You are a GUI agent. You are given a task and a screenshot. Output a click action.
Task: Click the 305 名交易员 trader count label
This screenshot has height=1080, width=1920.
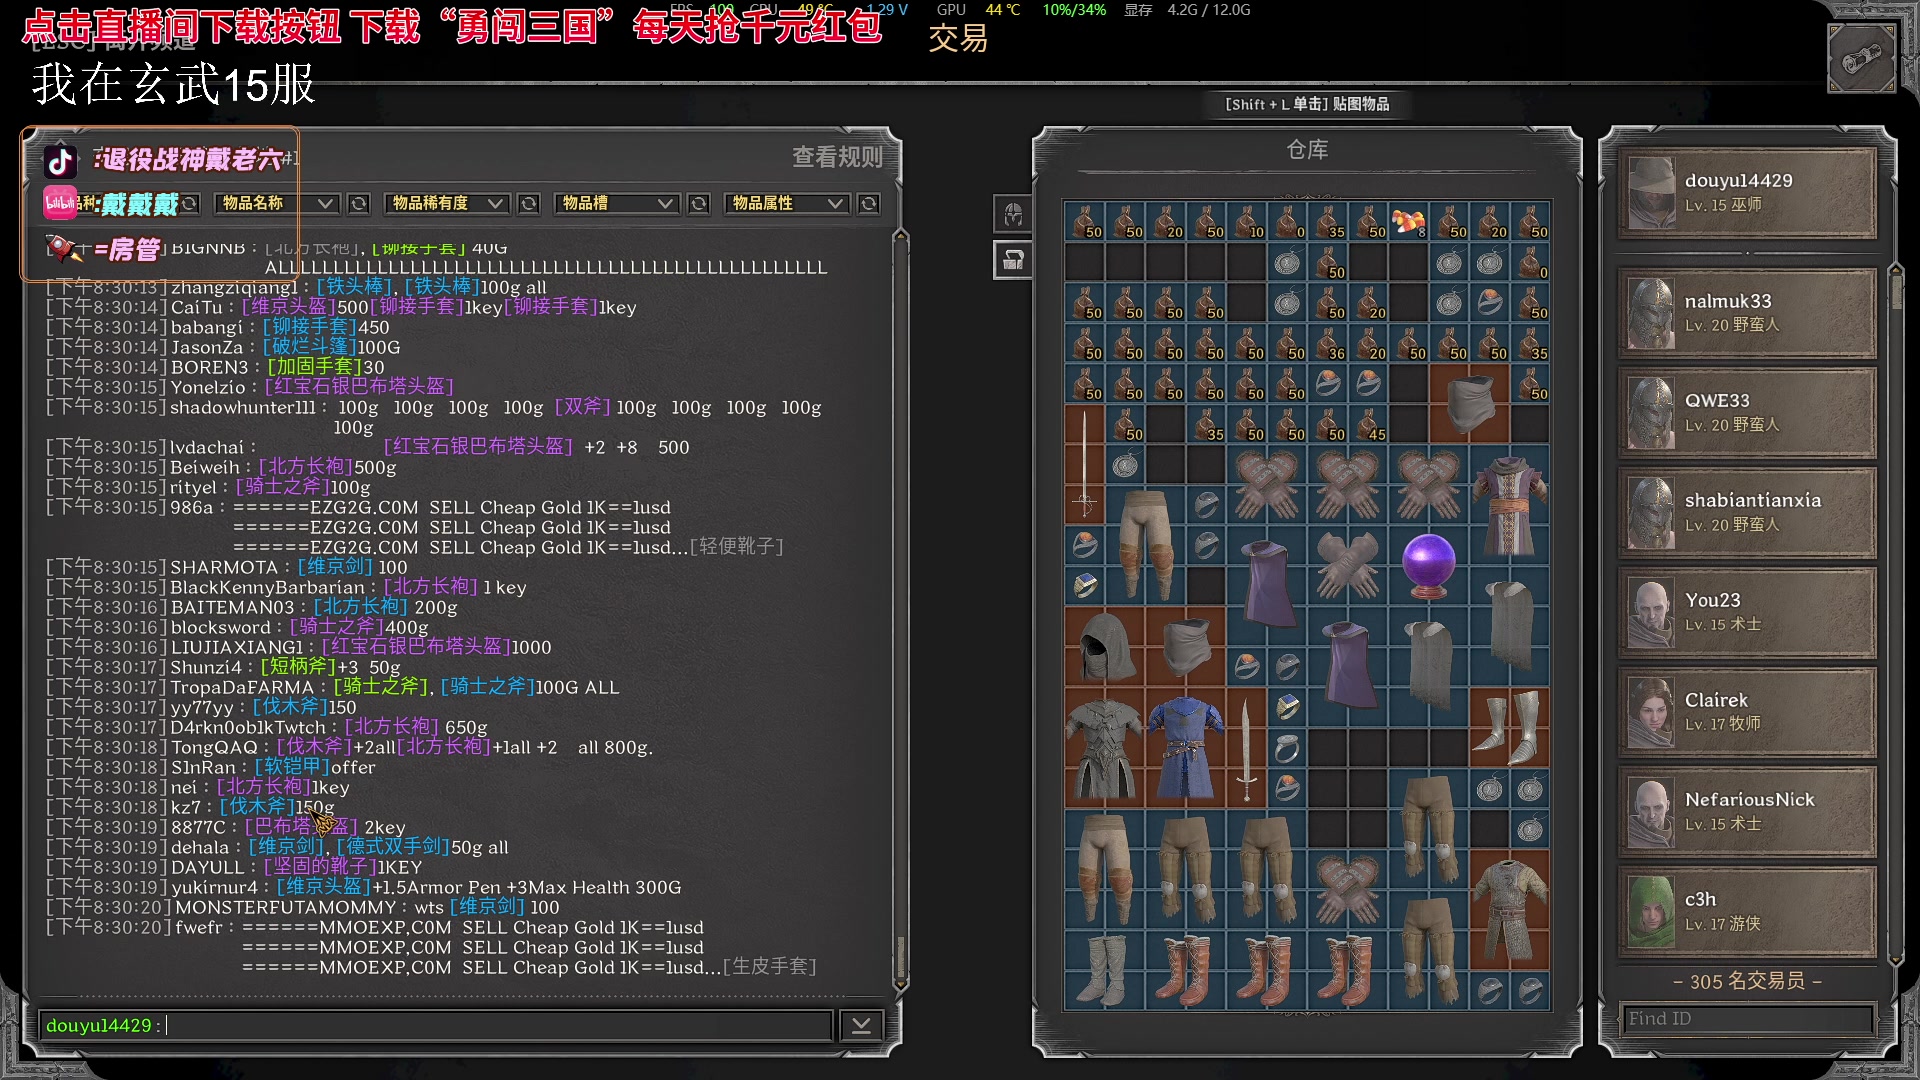[1747, 981]
